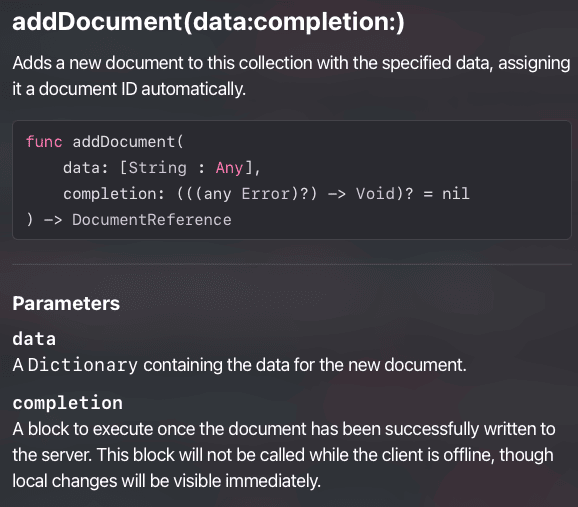Click 'it a document ID automatically.' text line
Screen dimensions: 578x507
pyautogui.click(x=129, y=89)
